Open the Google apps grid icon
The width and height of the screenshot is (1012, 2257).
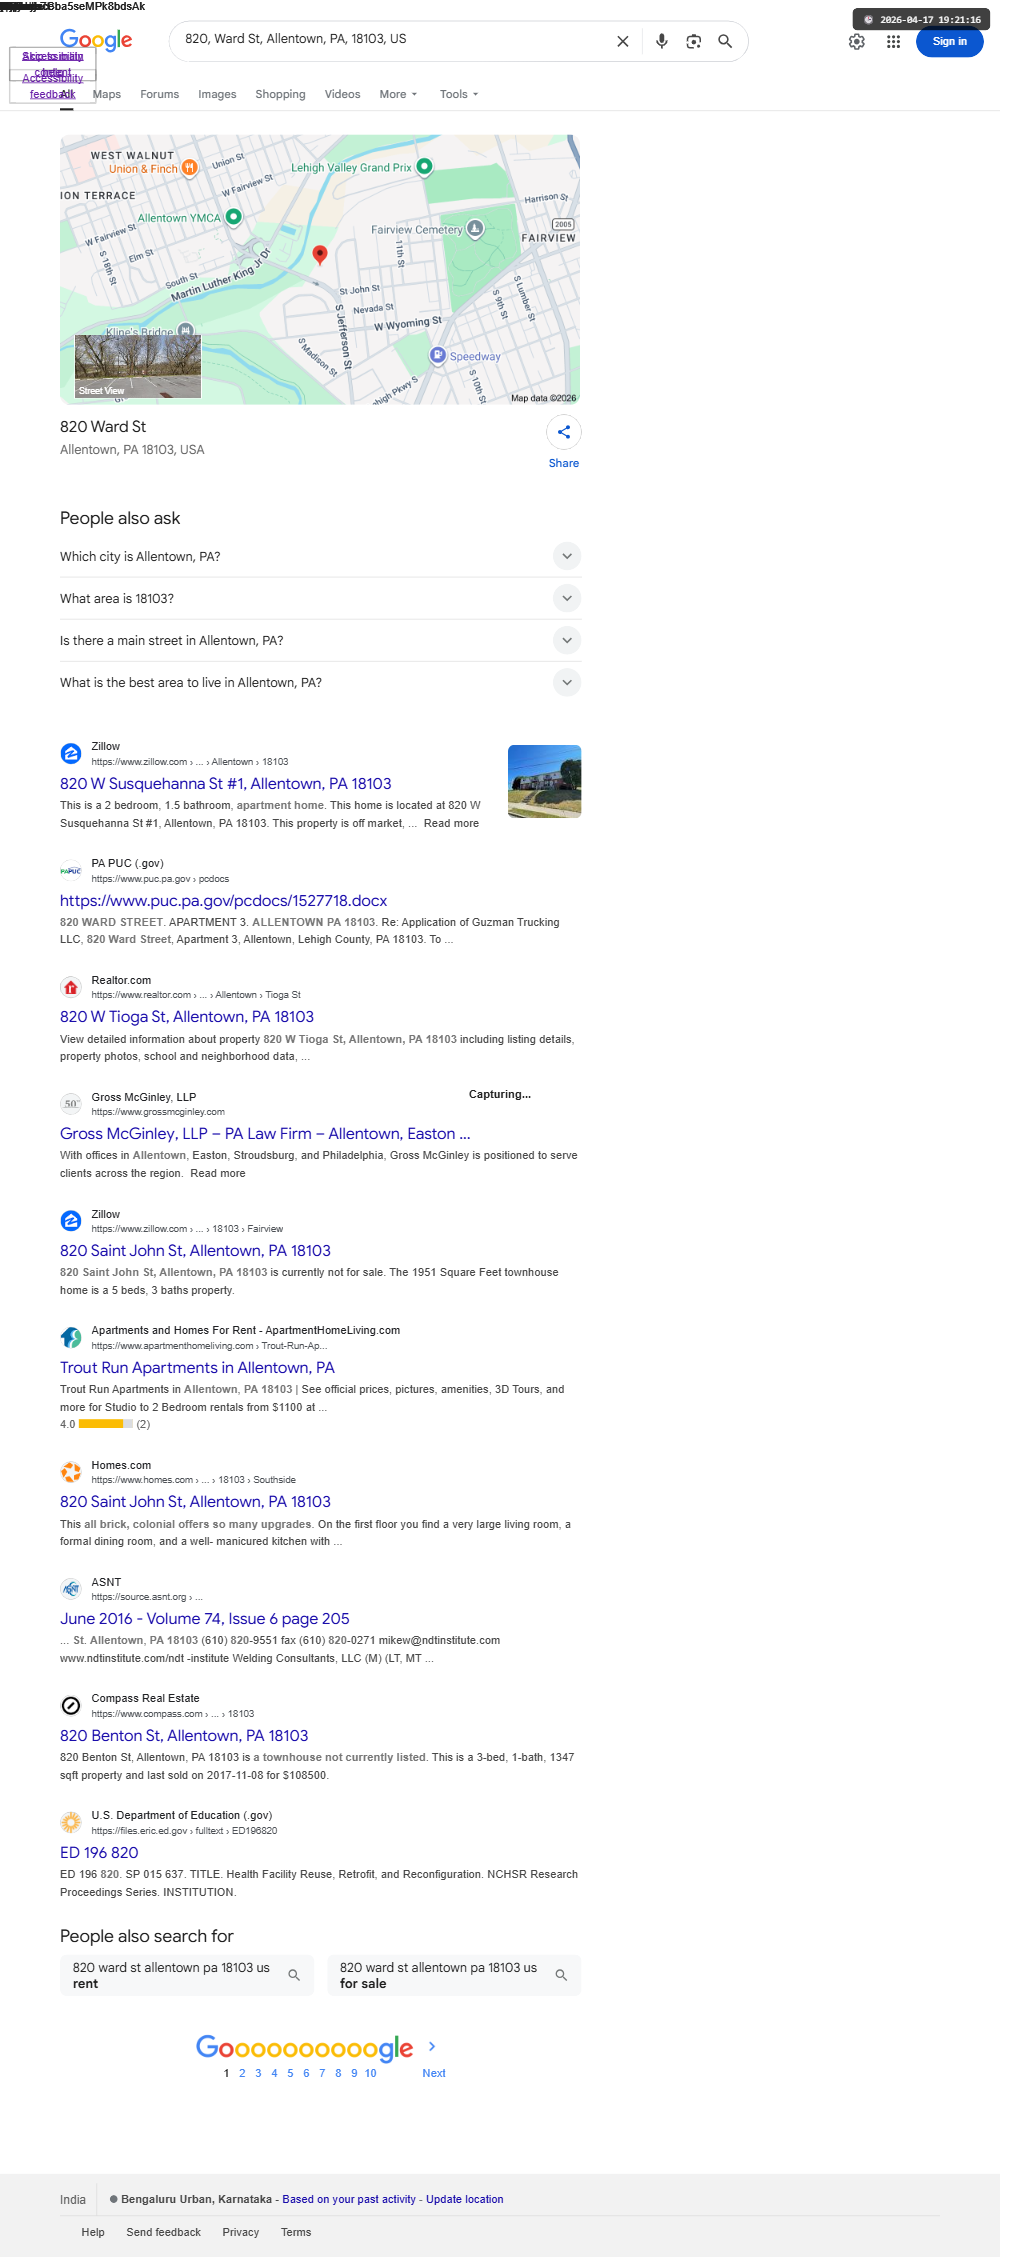pos(893,42)
